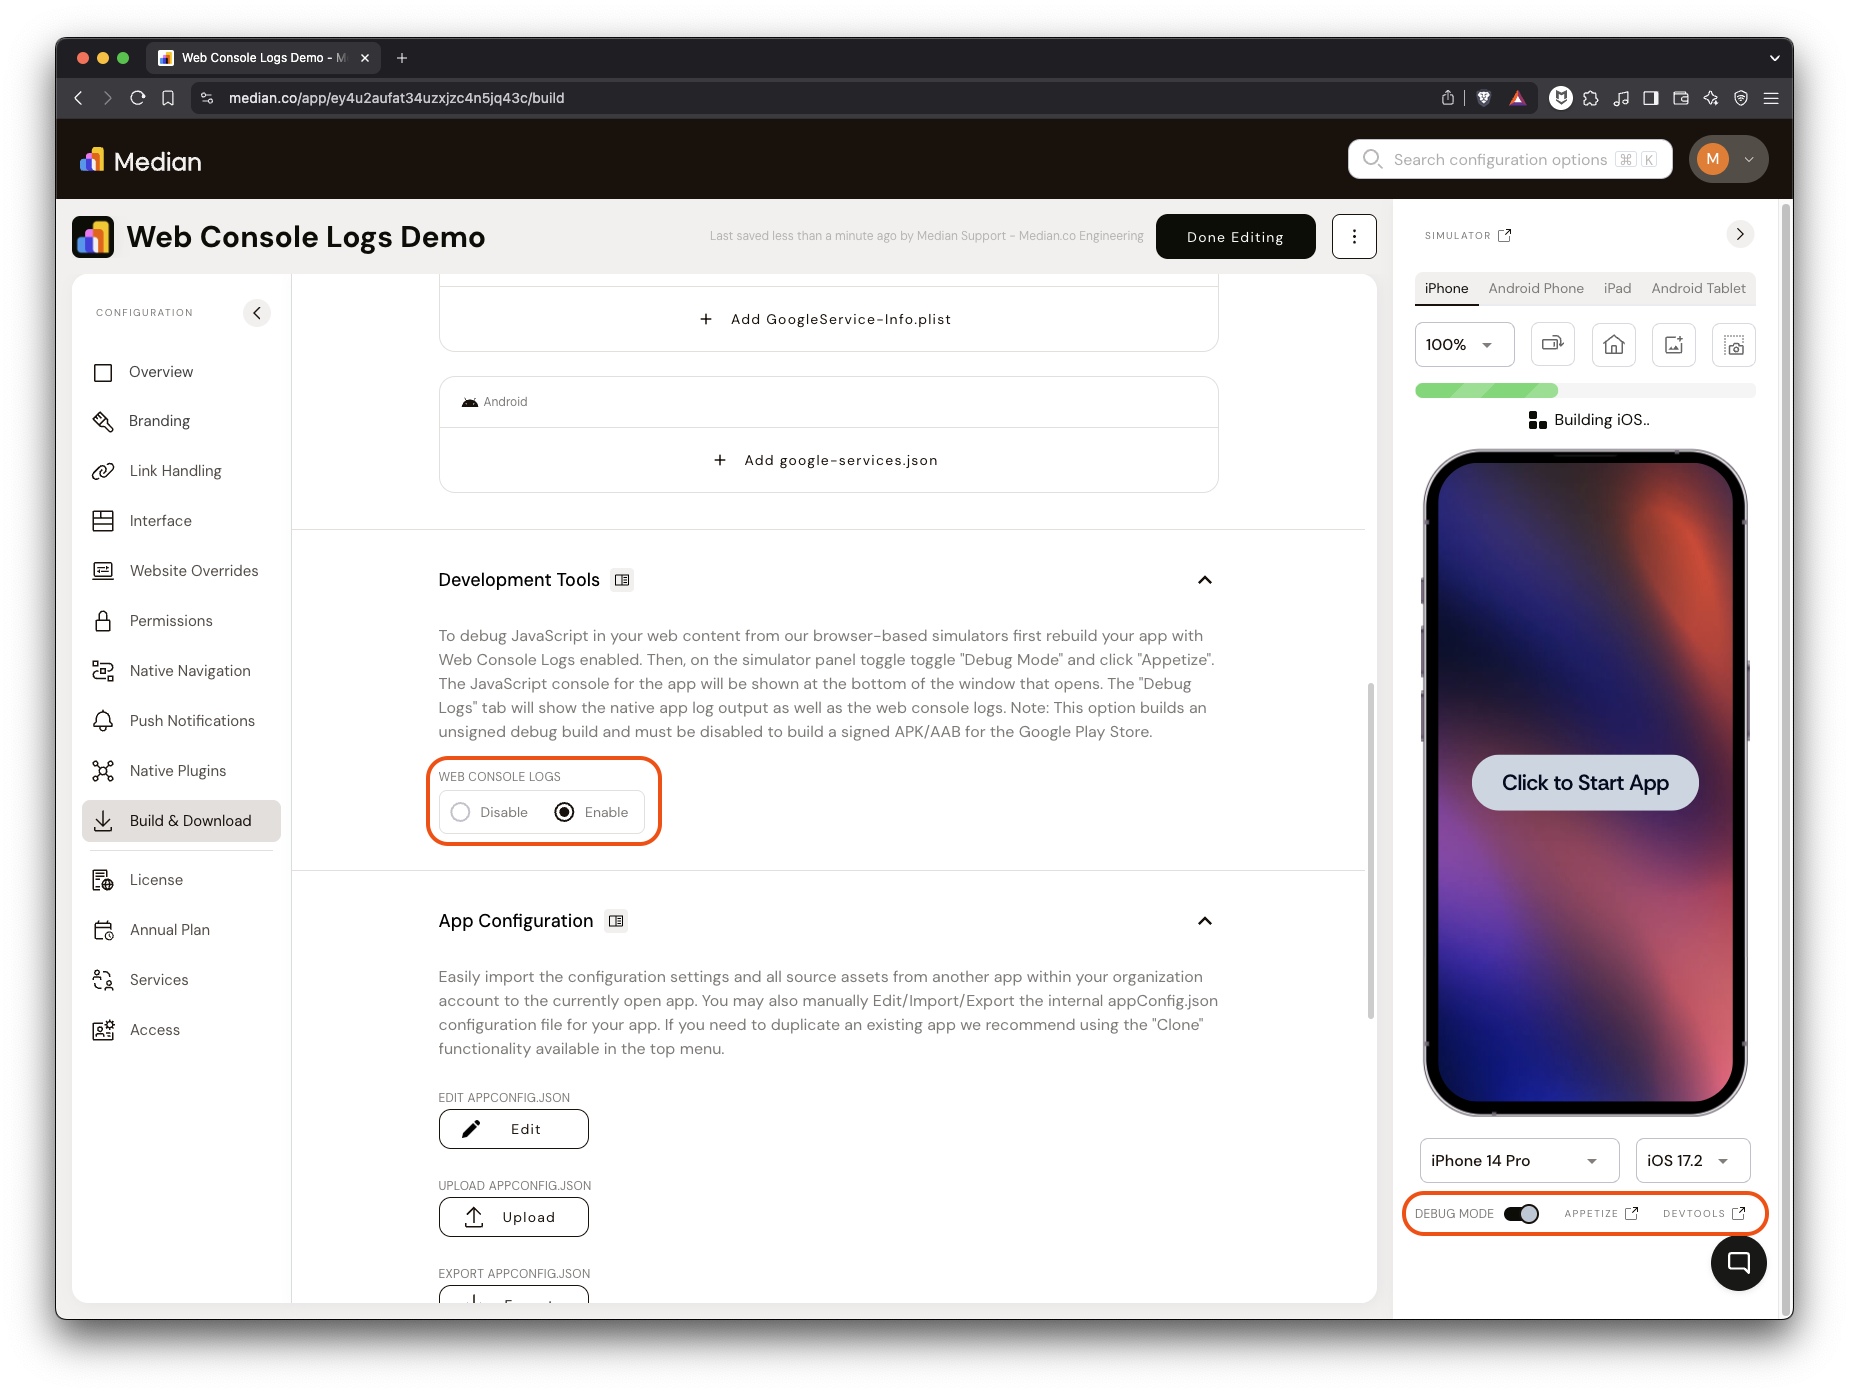The height and width of the screenshot is (1393, 1849).
Task: Open the iOS 17.2 version dropdown
Action: point(1693,1161)
